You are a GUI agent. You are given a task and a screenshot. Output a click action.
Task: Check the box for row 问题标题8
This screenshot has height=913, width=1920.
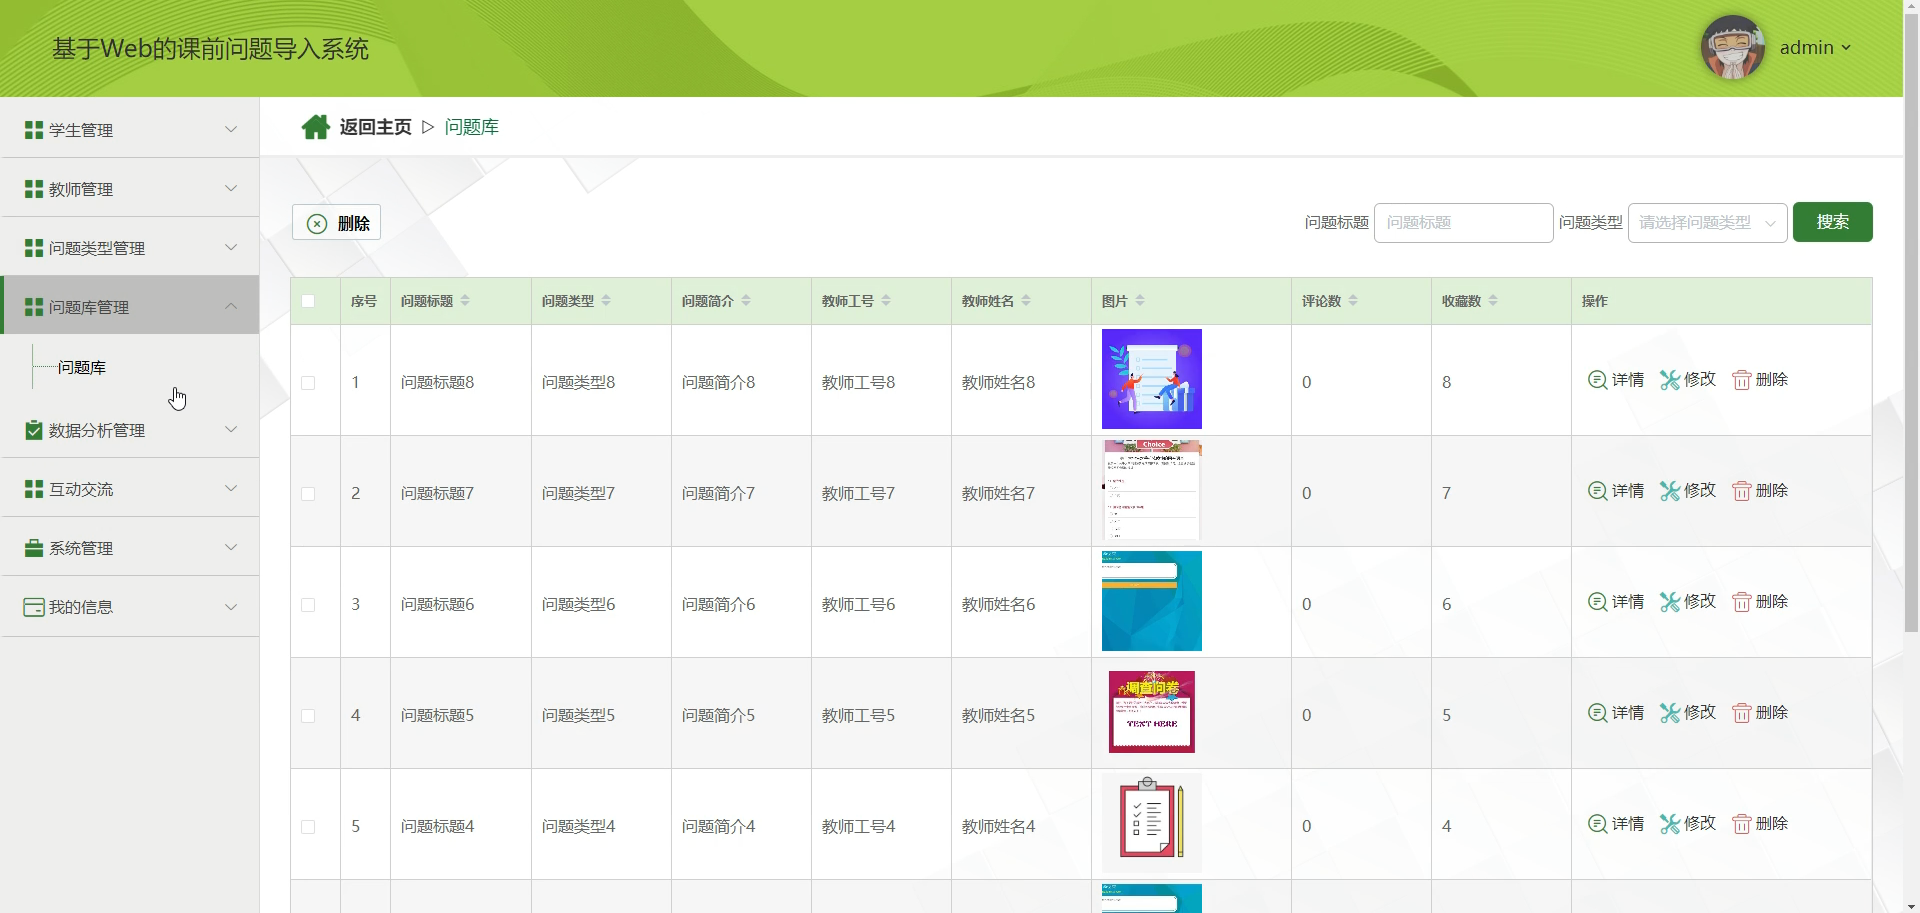[x=308, y=383]
